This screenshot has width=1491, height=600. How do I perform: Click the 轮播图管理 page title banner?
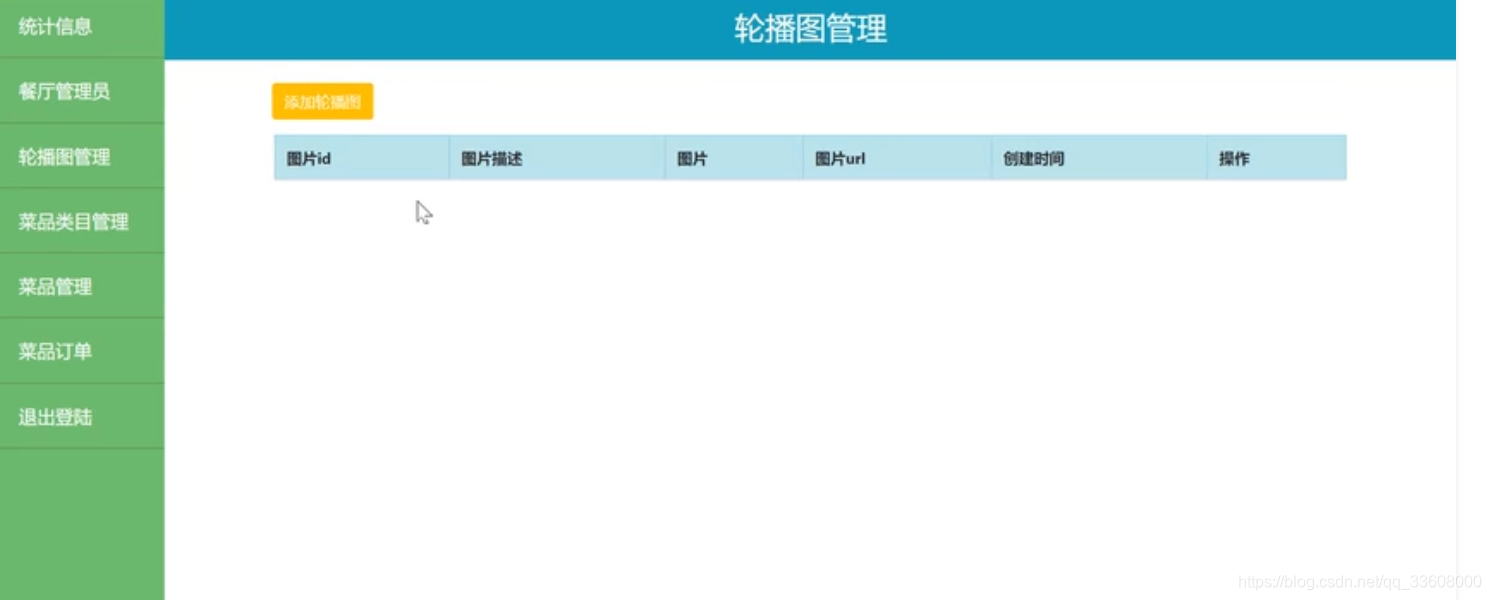coord(808,29)
